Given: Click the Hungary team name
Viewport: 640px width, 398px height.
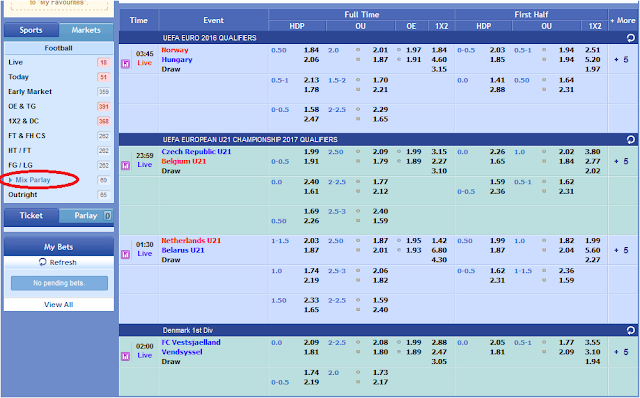Looking at the screenshot, I should coord(177,60).
